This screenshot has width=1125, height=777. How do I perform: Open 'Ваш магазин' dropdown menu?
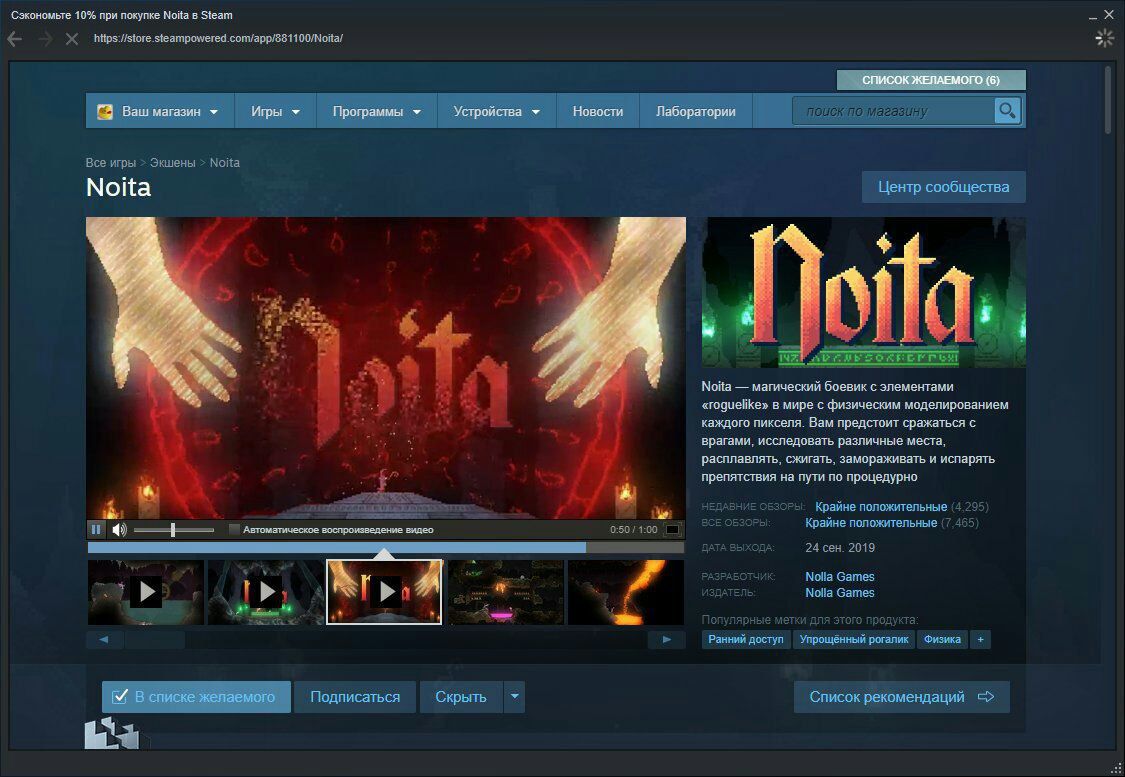pos(161,111)
